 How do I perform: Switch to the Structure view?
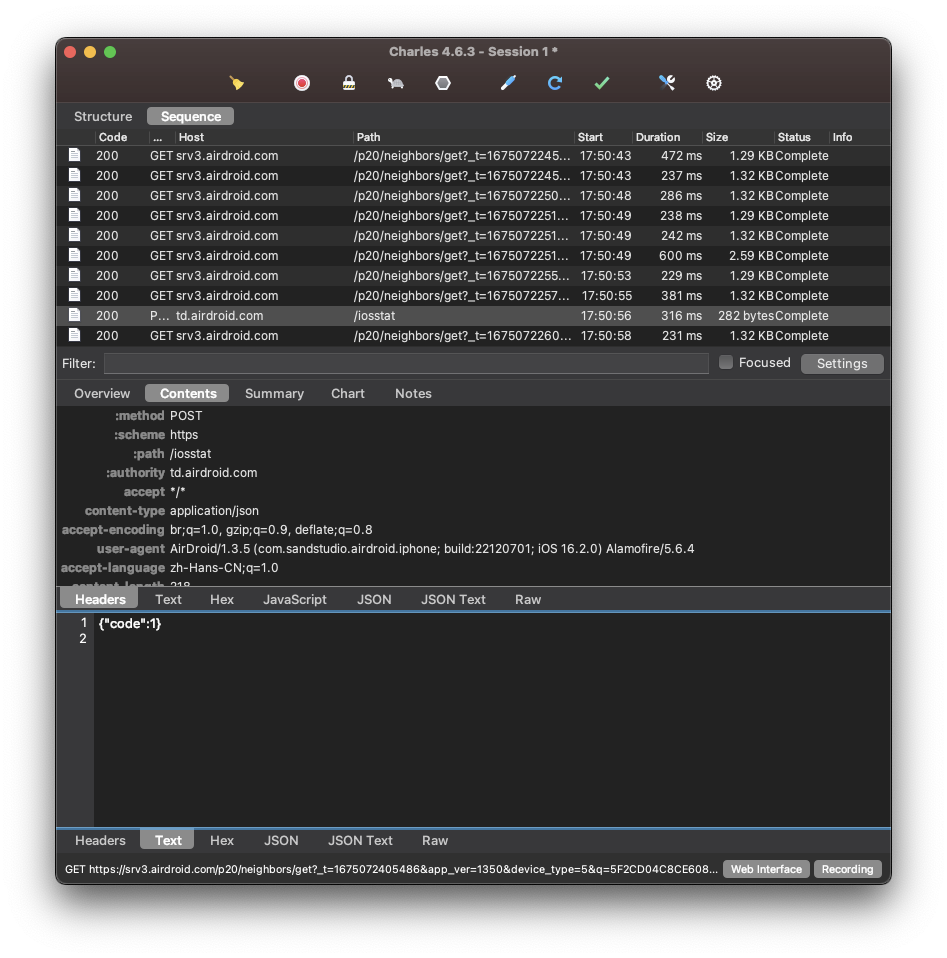(103, 116)
